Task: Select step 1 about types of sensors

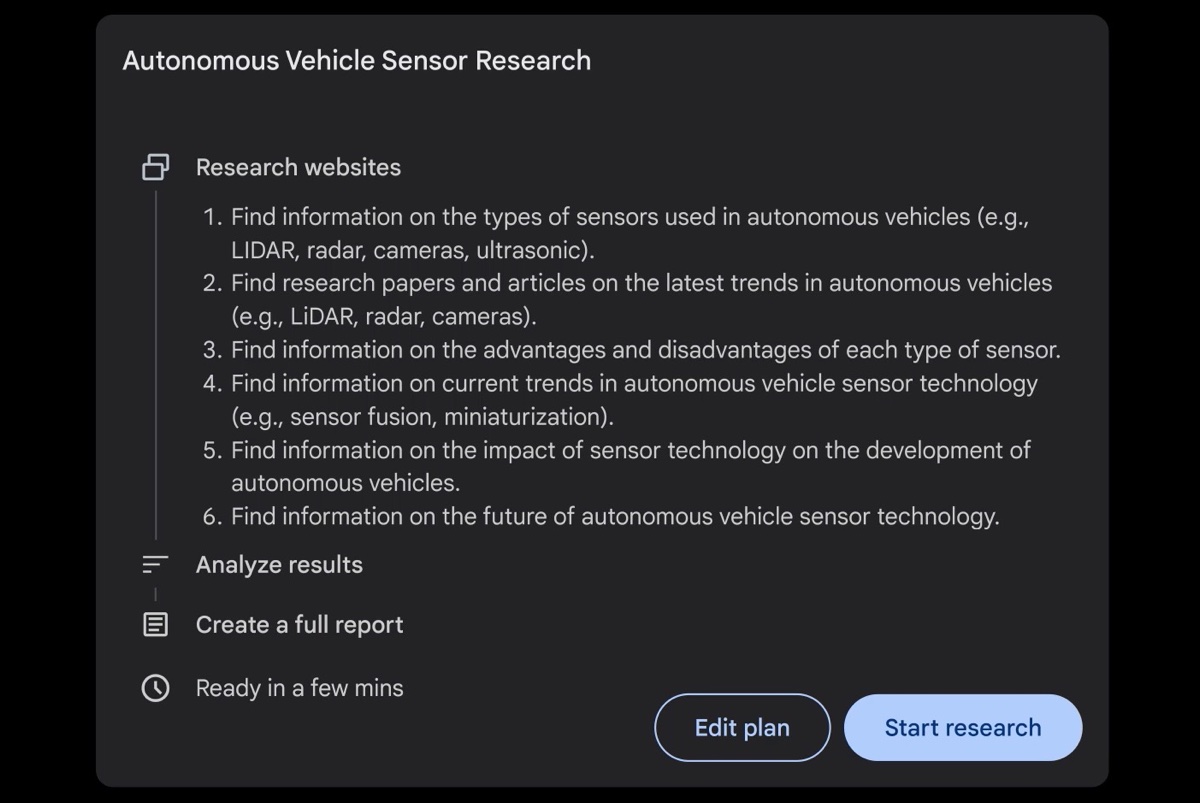Action: (630, 233)
